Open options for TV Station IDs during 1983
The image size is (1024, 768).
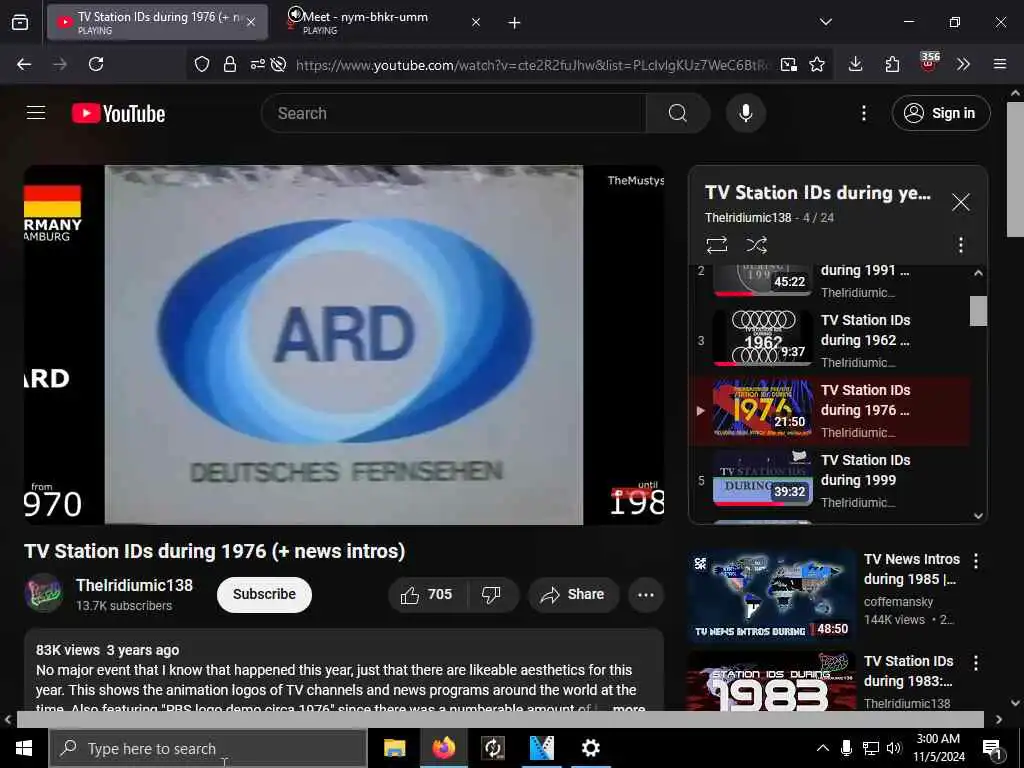coord(976,663)
